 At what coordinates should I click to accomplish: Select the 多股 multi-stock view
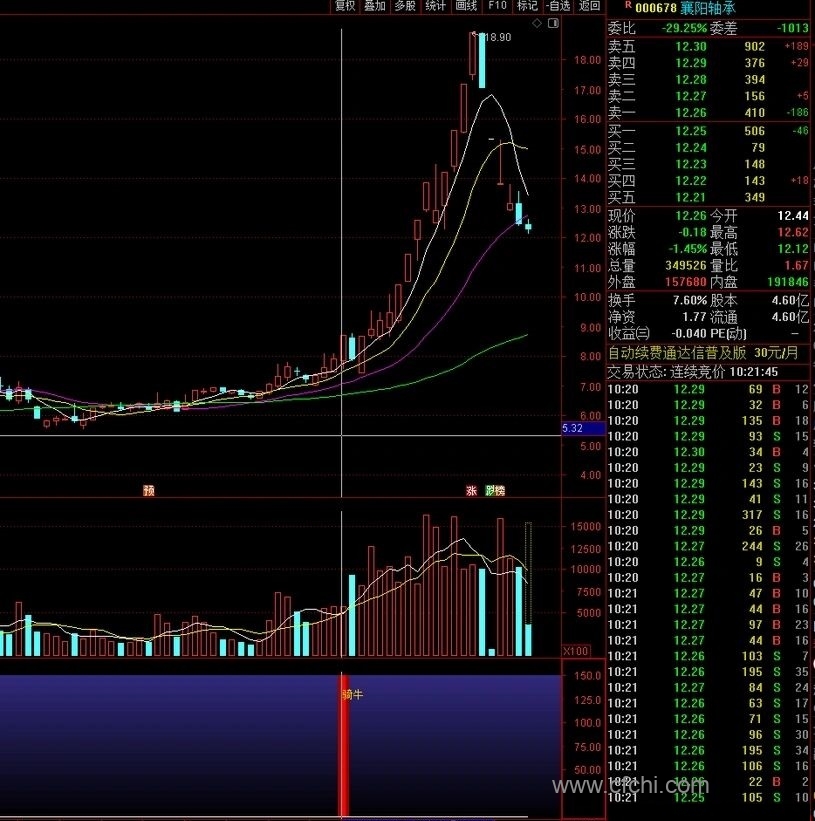coord(405,6)
